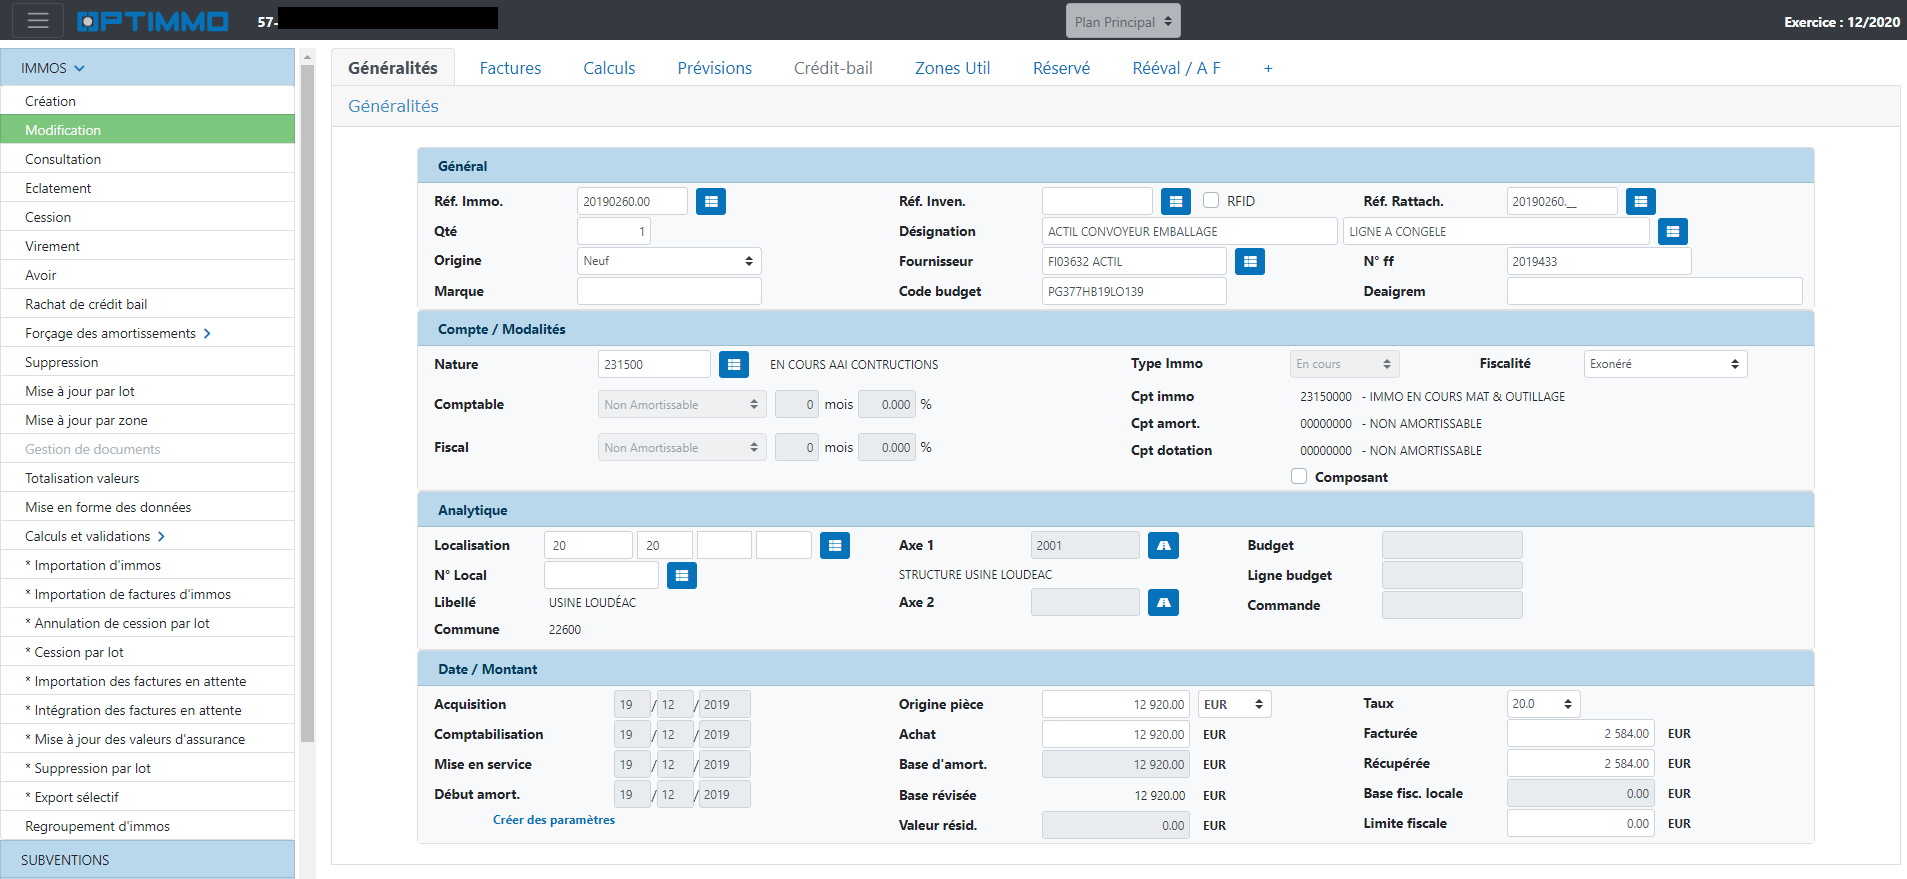Open the N° Local lookup list icon
The image size is (1907, 879).
682,575
